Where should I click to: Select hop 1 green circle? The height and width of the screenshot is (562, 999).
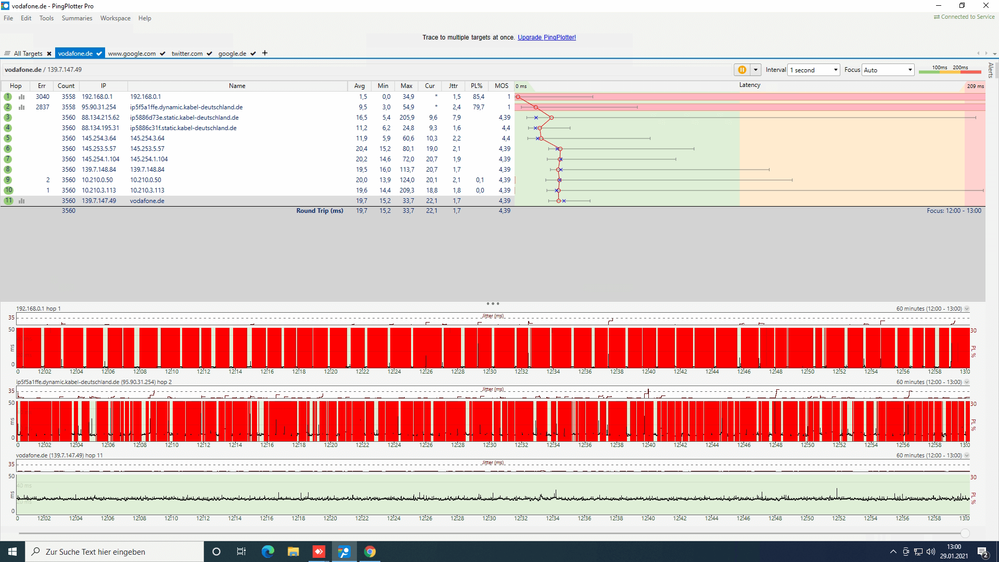point(8,97)
